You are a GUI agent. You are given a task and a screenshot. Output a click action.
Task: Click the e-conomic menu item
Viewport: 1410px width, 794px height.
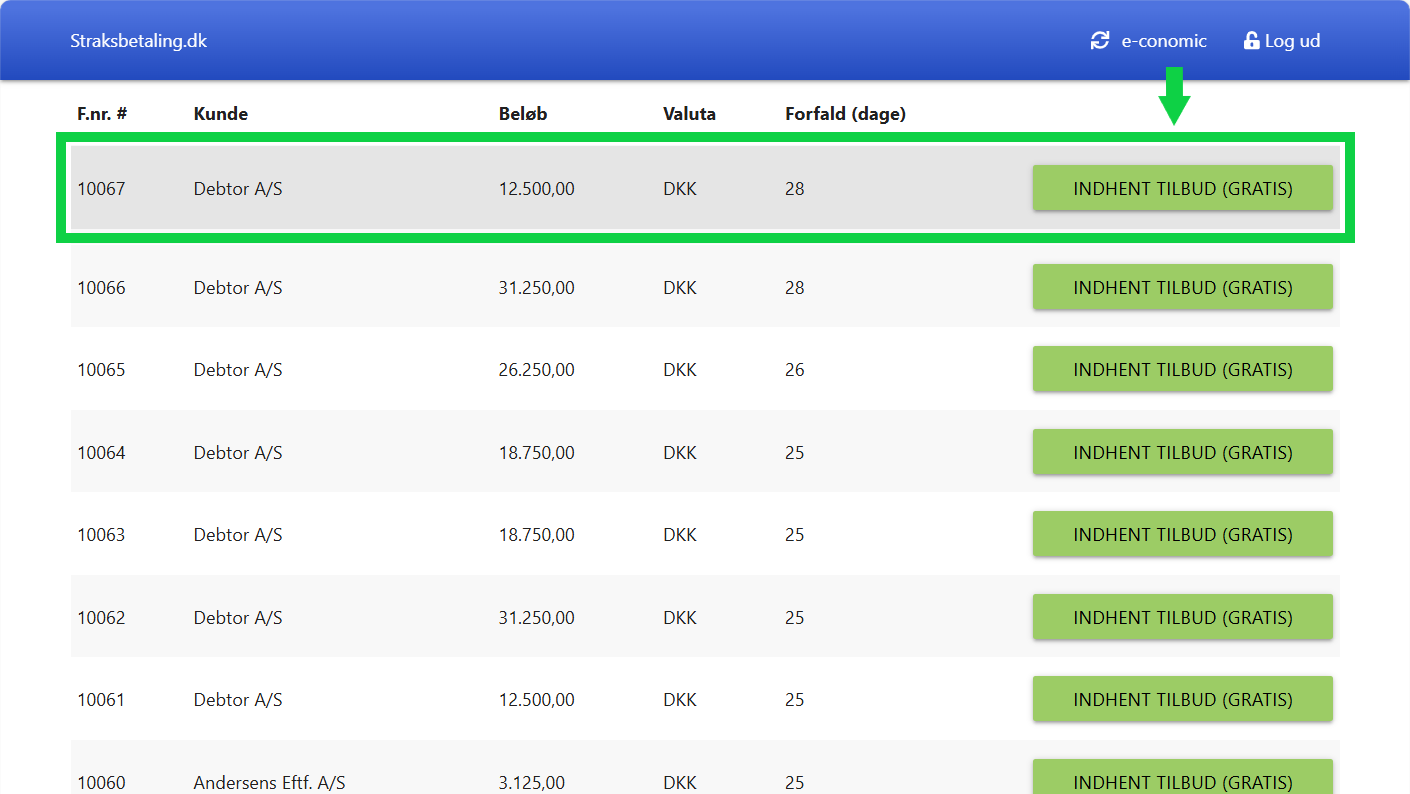1163,41
